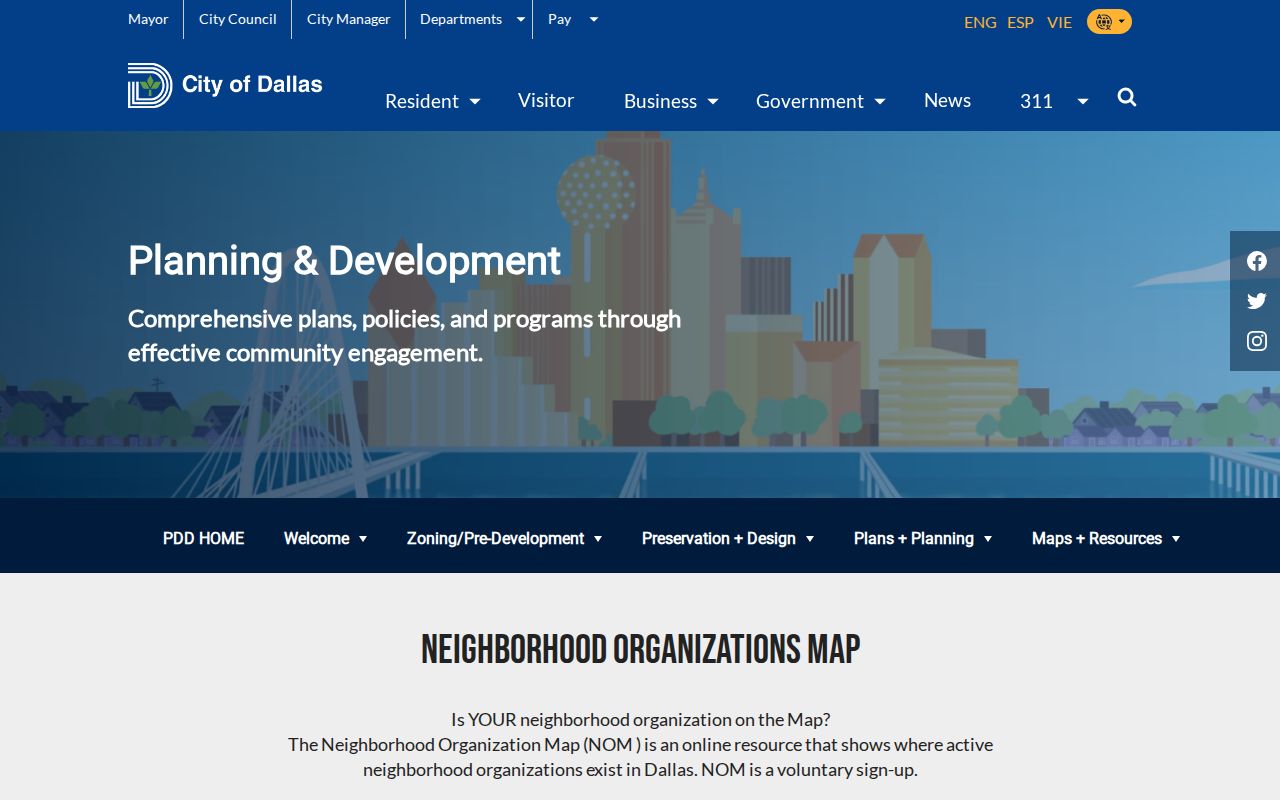This screenshot has height=800, width=1280.
Task: Open the Instagram social icon
Action: pos(1257,341)
